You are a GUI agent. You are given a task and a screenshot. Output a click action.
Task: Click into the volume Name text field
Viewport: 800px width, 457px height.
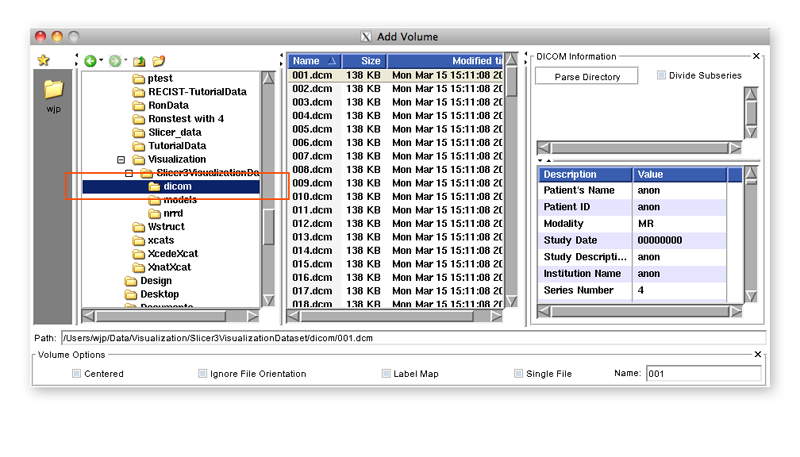[702, 373]
